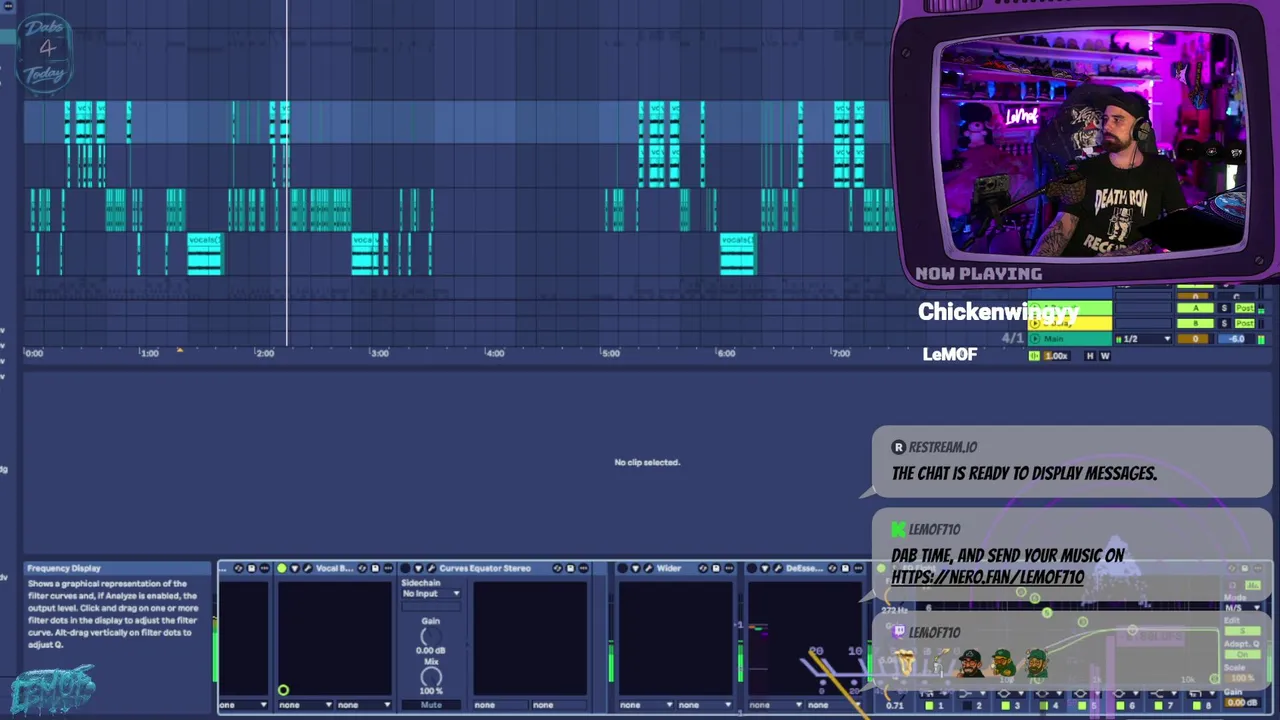Screen dimensions: 1280x720
Task: Click the Main track name
Action: coord(1053,339)
